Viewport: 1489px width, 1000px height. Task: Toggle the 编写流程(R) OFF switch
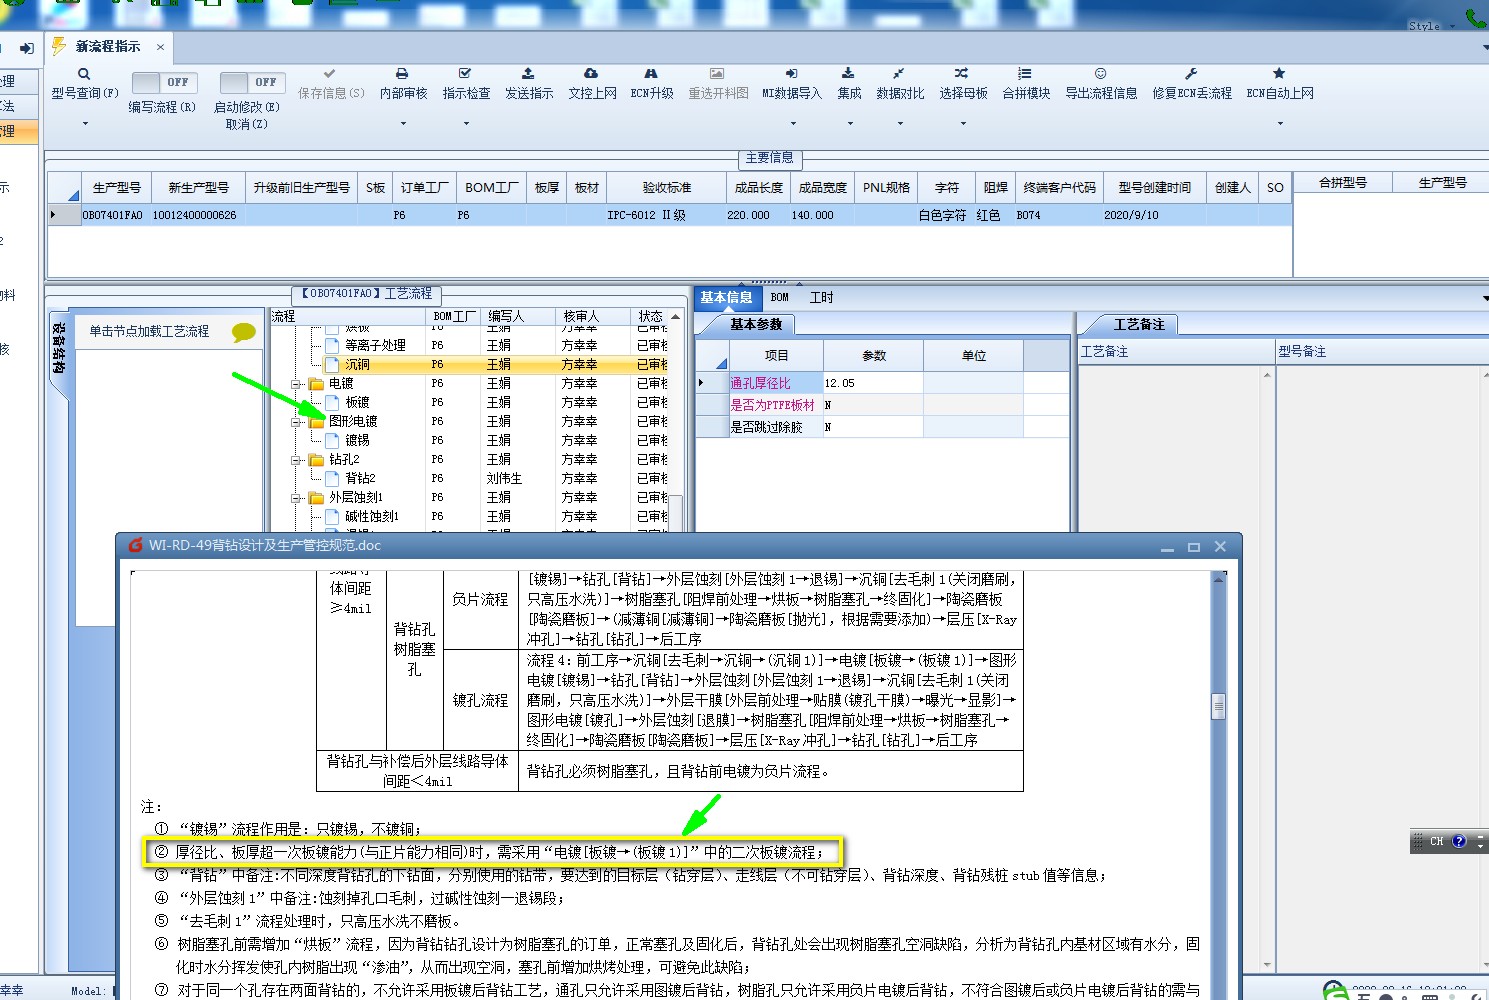click(x=164, y=82)
